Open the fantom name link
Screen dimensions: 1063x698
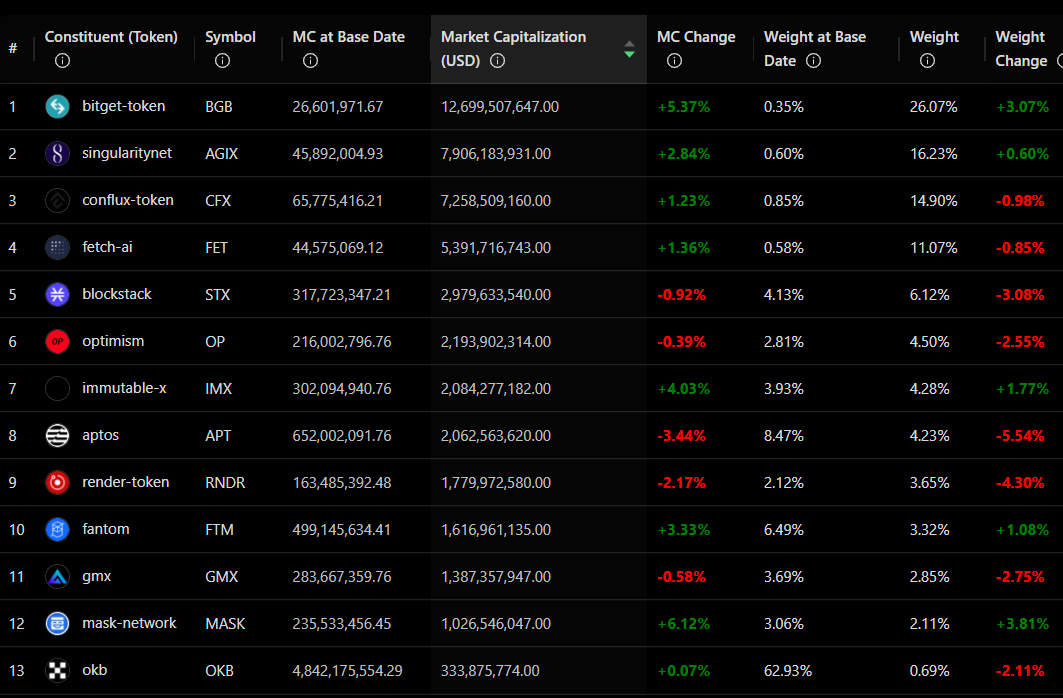pos(106,529)
